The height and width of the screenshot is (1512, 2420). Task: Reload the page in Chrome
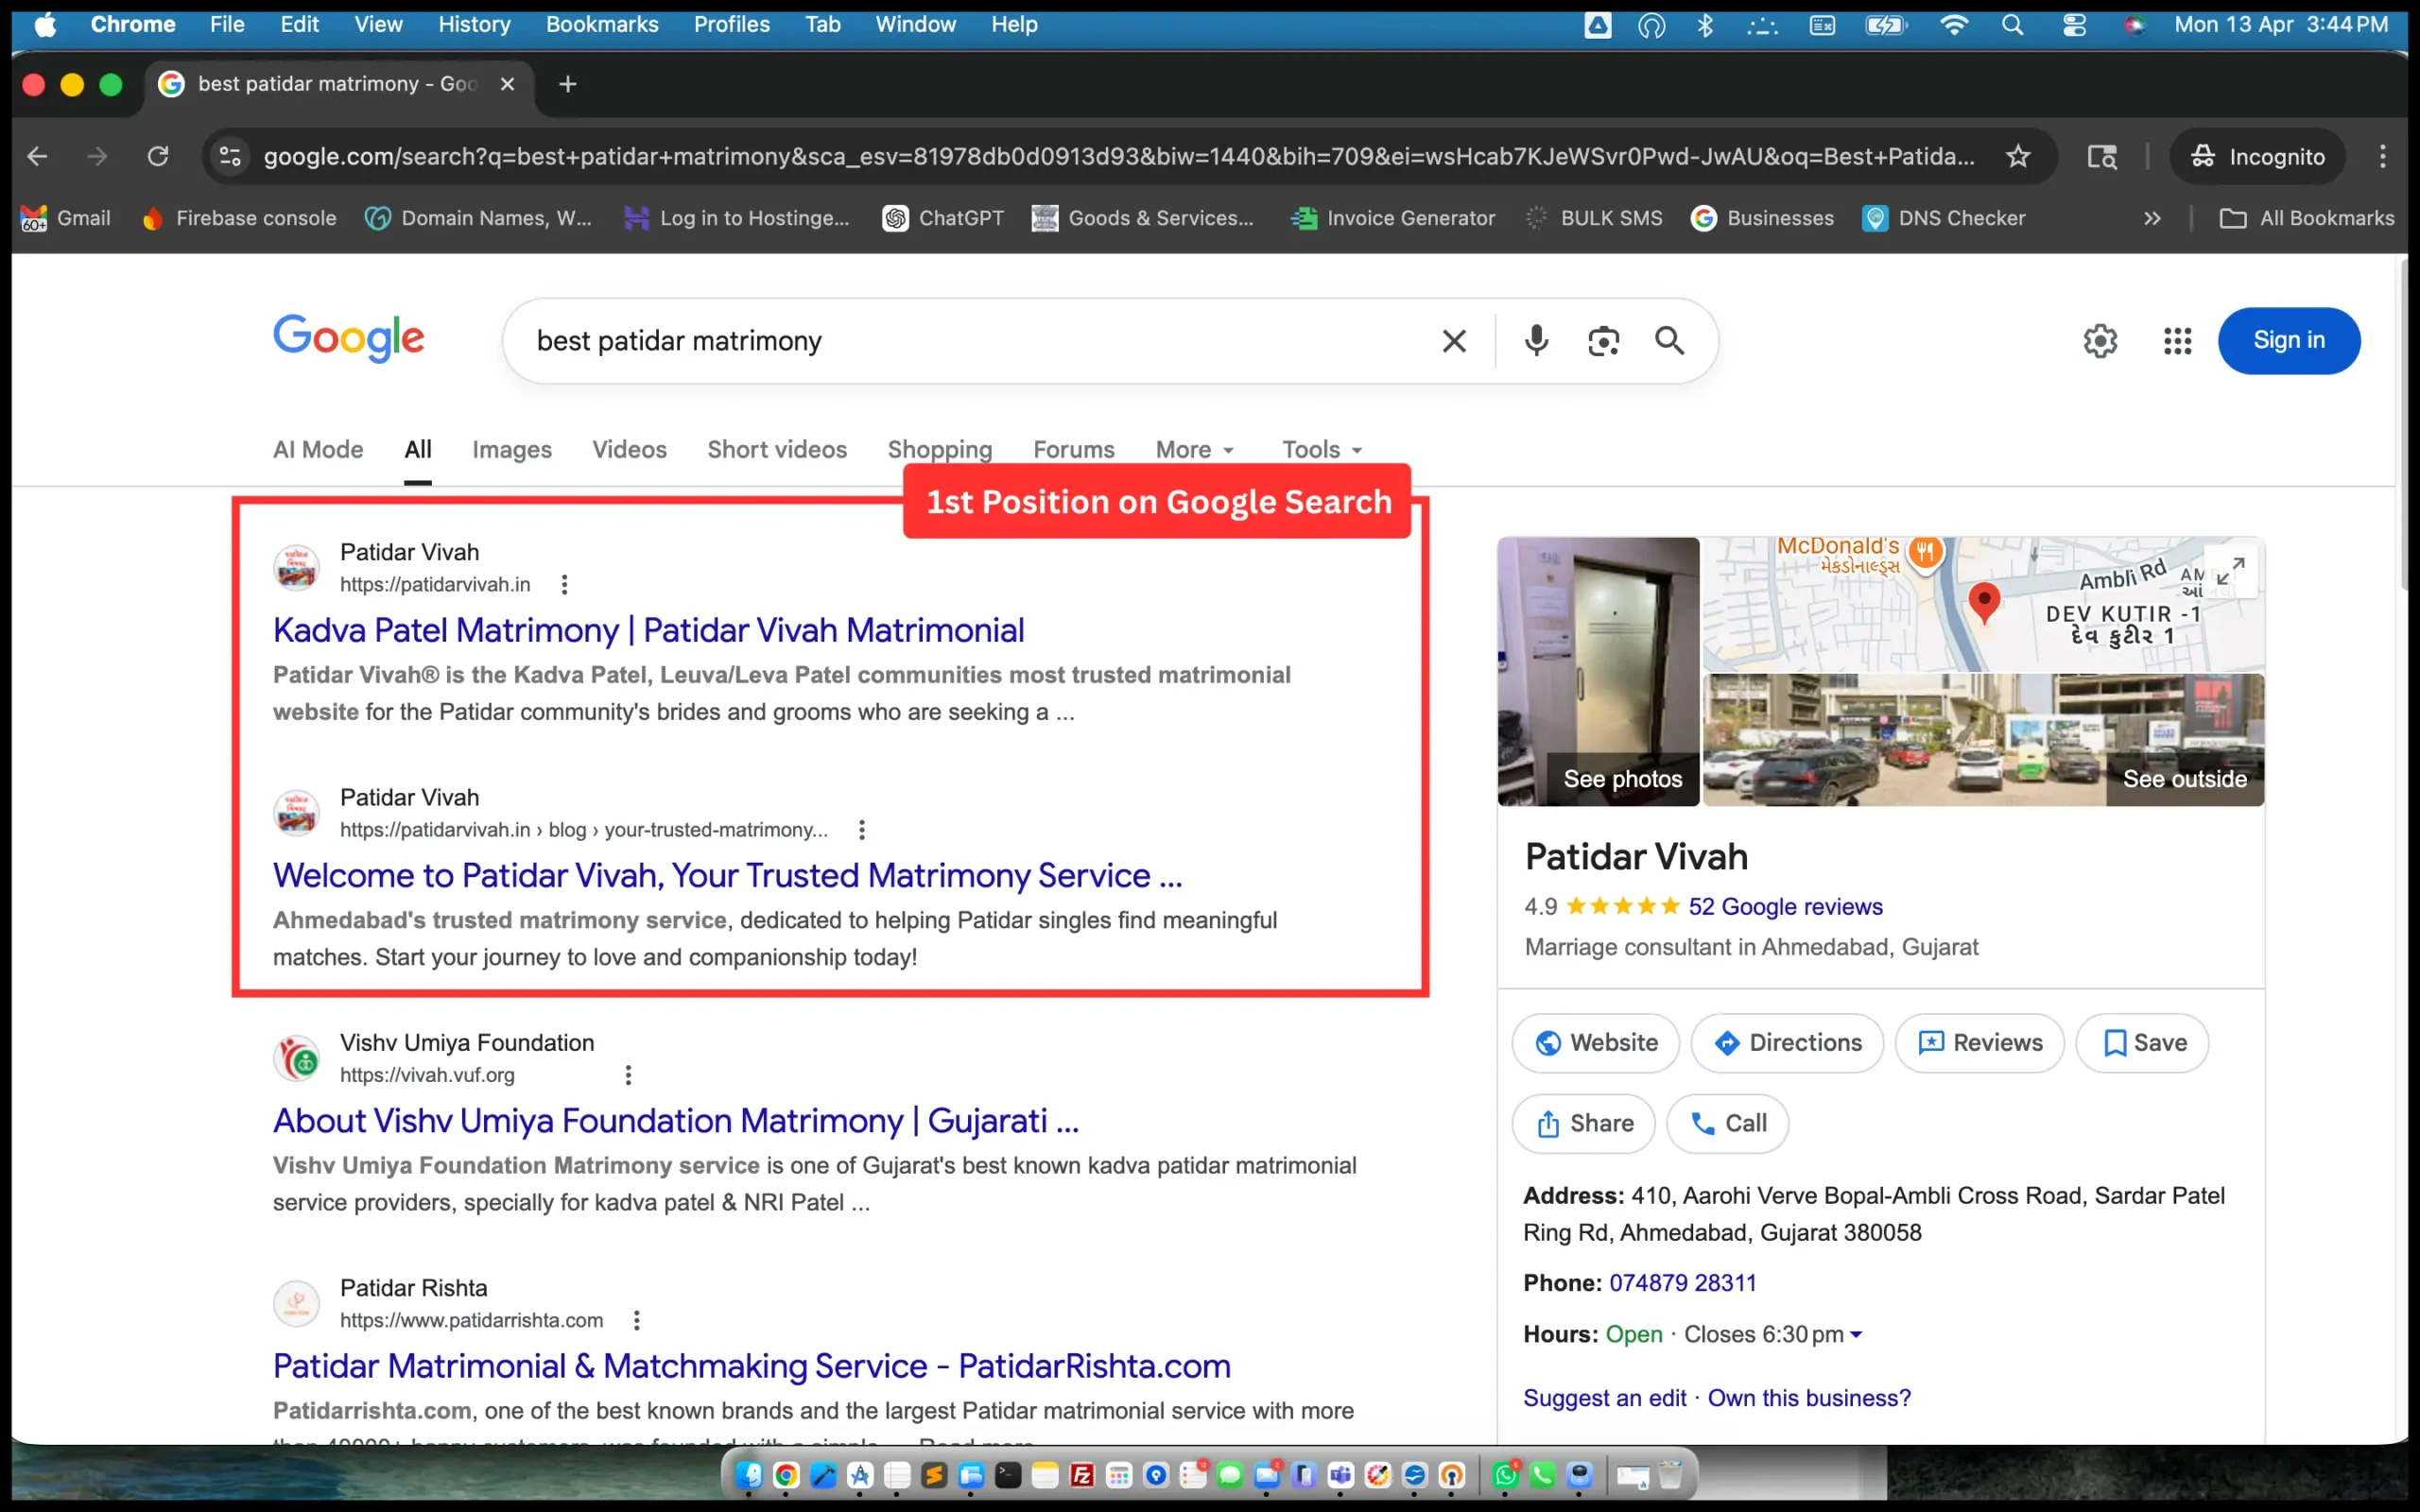[158, 156]
